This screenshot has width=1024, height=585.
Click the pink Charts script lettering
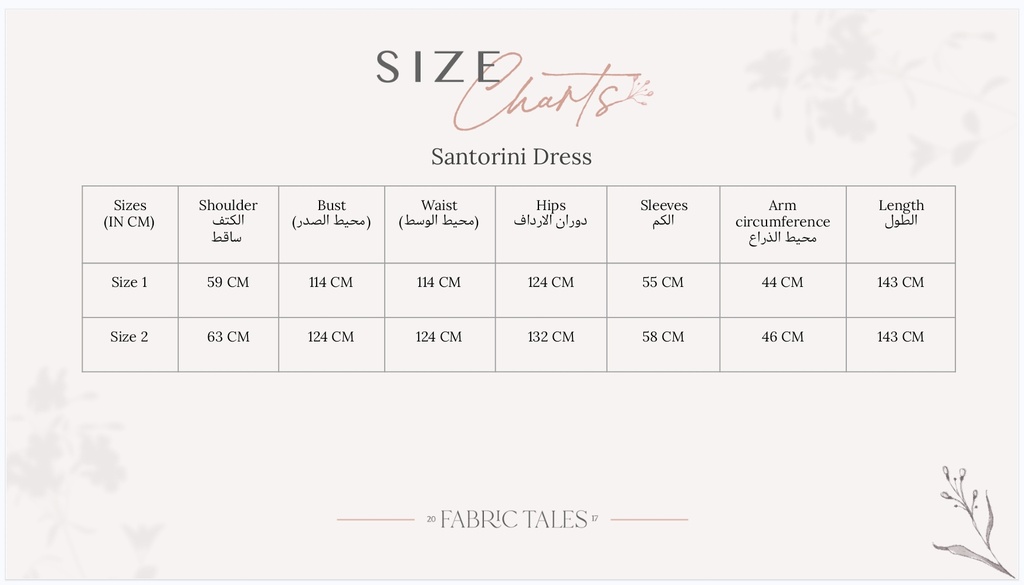click(x=552, y=93)
